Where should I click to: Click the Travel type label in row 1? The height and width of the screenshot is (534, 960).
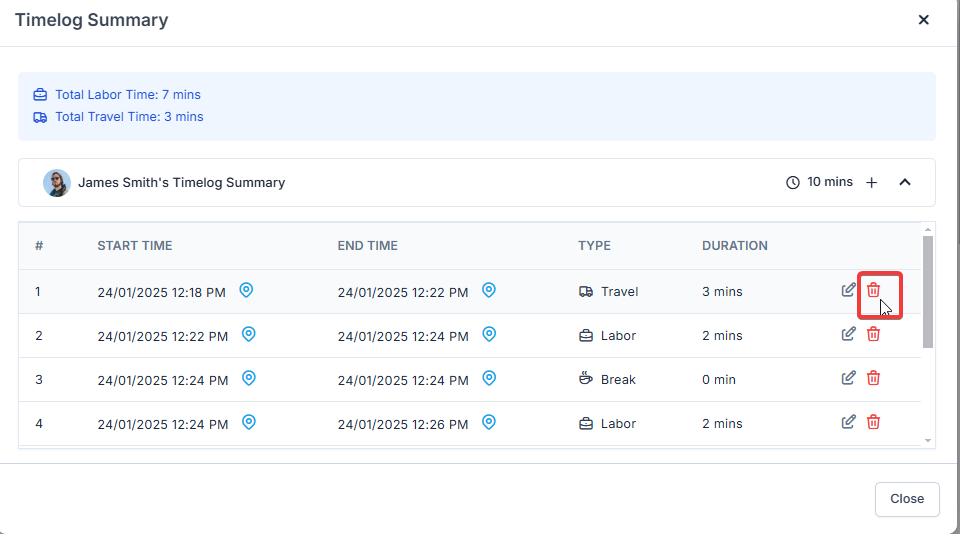click(620, 291)
